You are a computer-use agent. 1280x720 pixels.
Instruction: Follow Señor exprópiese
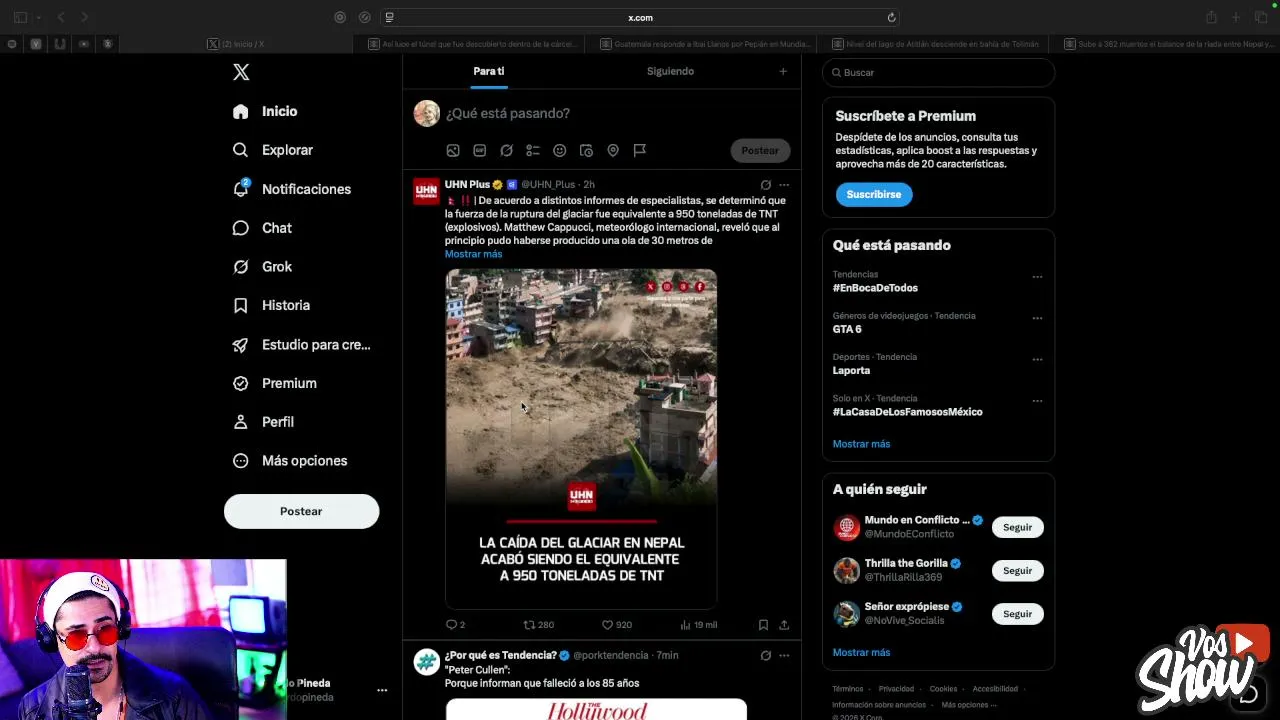click(x=1017, y=614)
